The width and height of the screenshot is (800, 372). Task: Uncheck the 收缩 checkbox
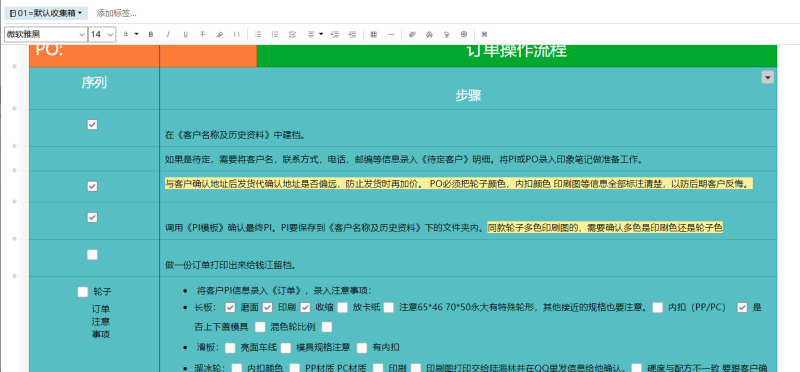coord(305,308)
